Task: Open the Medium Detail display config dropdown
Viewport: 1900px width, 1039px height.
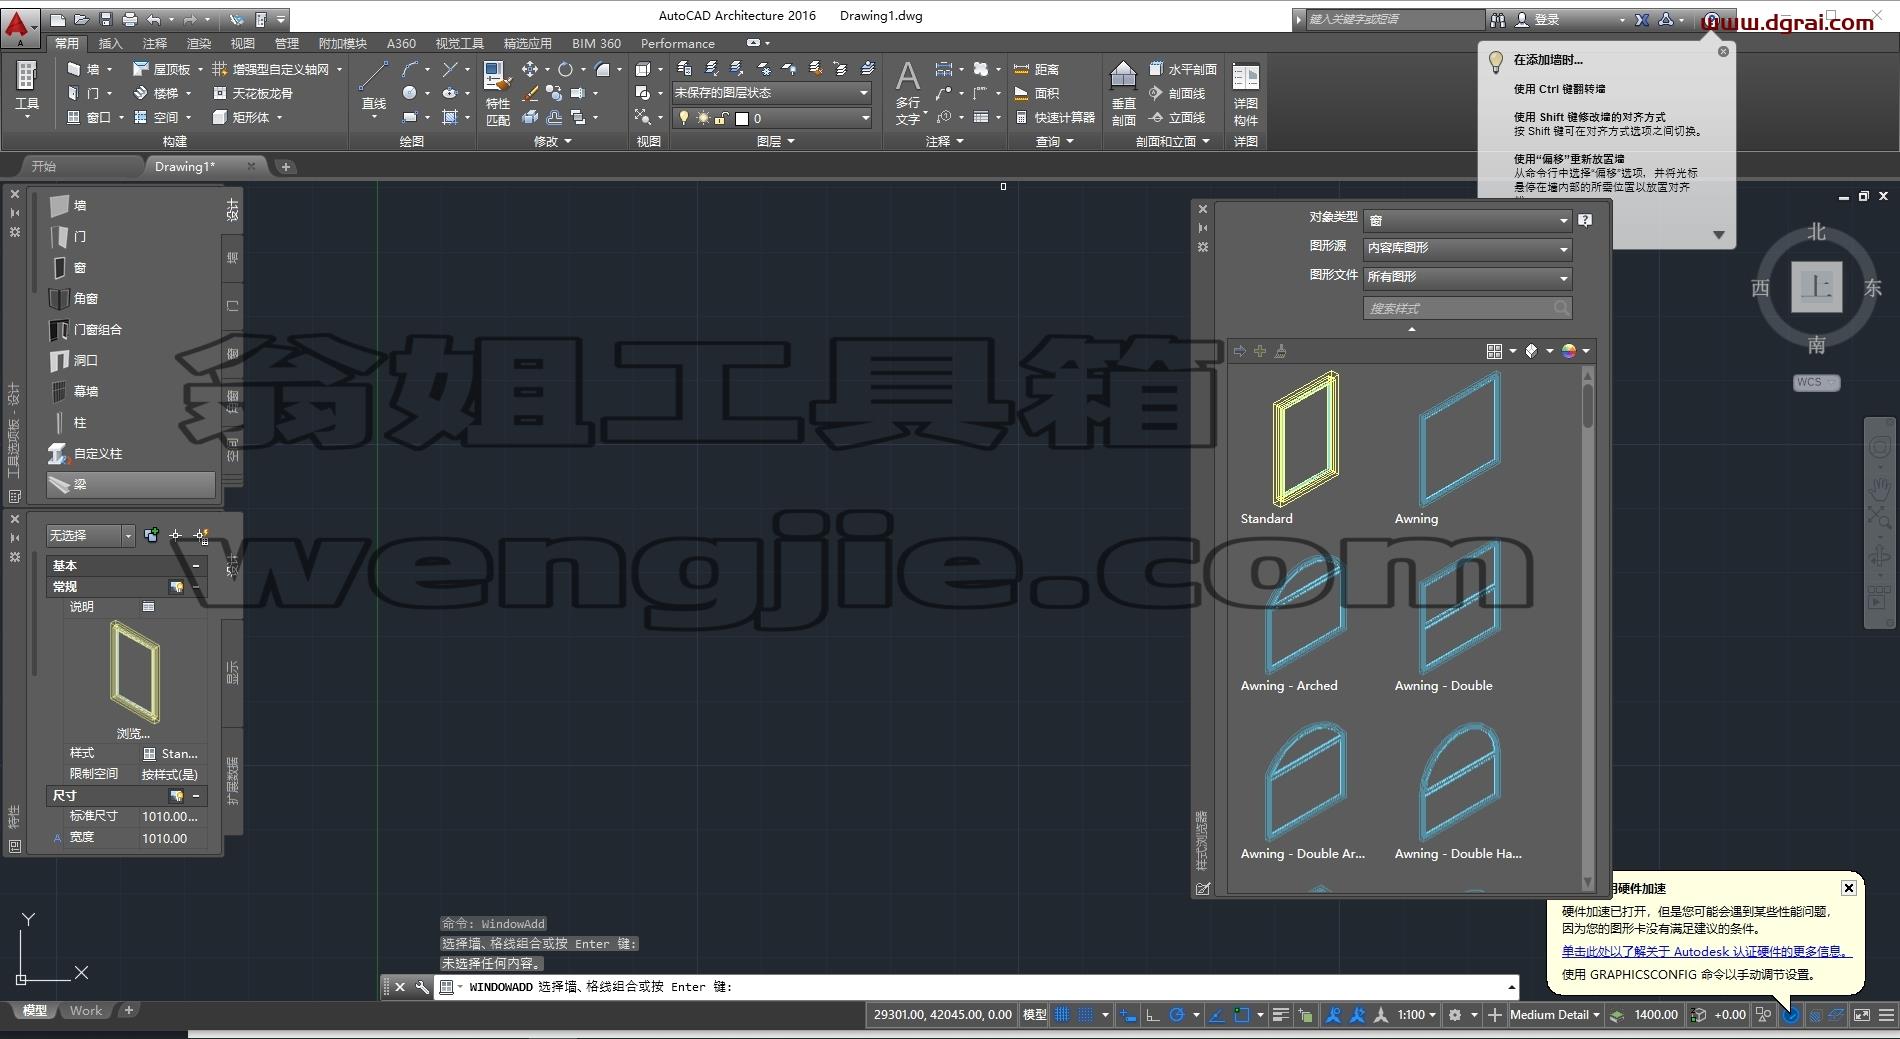Action: 1554,1014
